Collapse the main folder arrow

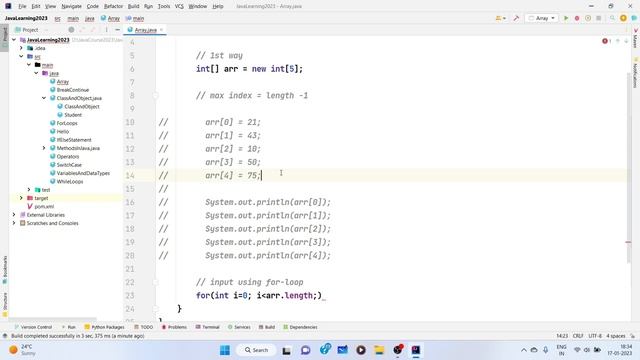click(x=29, y=65)
